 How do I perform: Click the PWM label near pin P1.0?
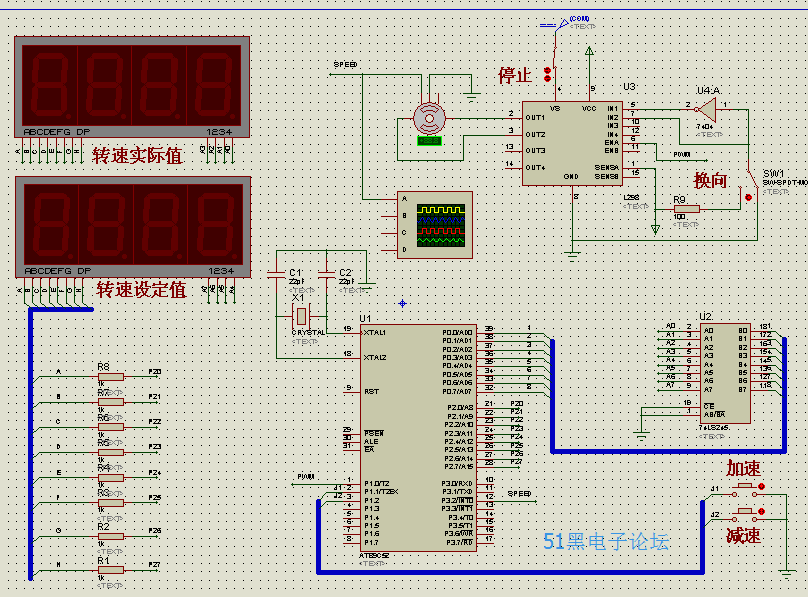click(x=306, y=476)
